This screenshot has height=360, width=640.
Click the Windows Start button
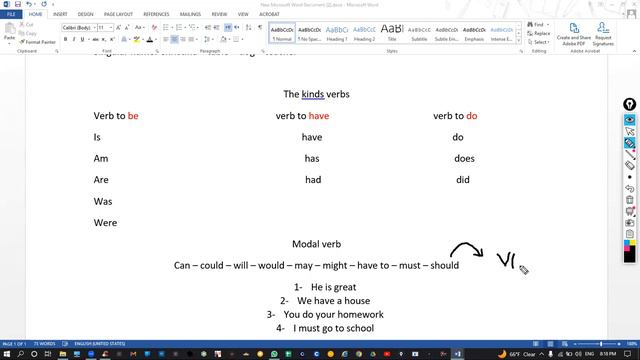coord(7,354)
